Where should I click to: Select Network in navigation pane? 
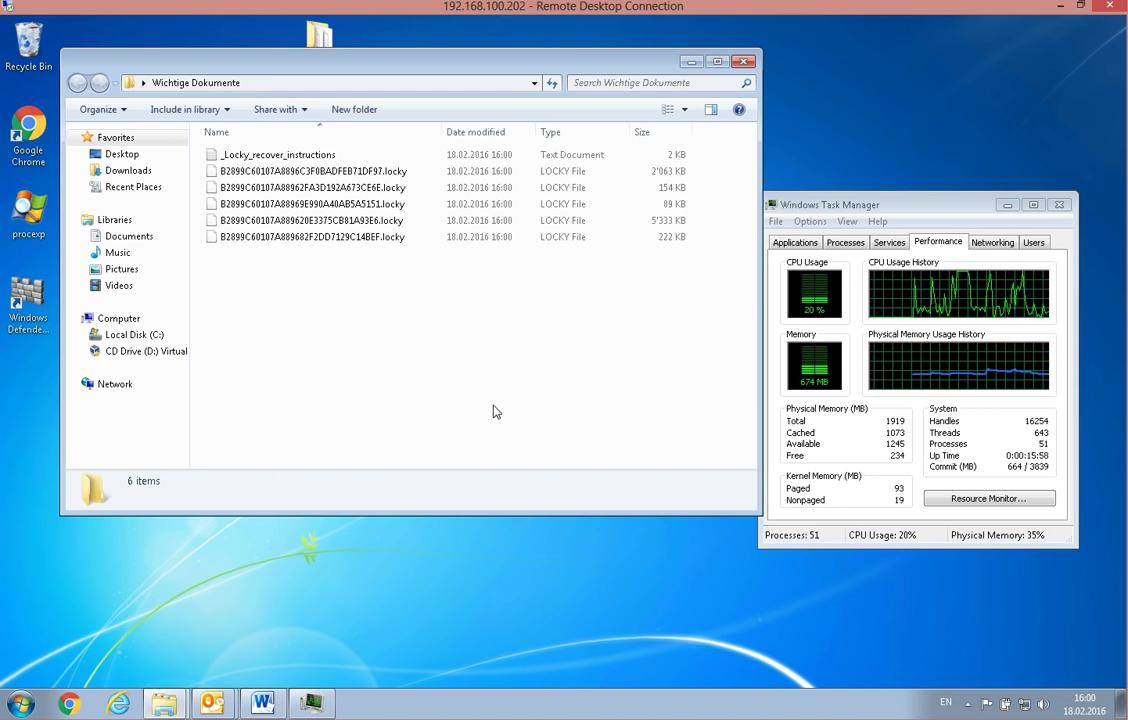[115, 384]
